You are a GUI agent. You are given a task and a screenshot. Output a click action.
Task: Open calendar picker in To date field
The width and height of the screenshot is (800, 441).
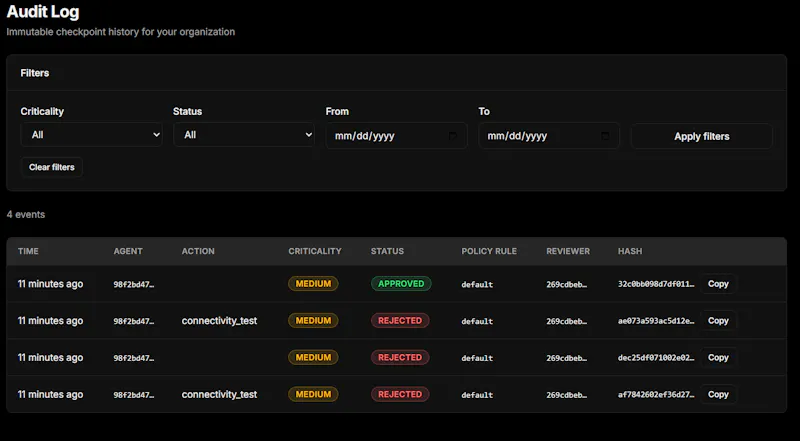click(605, 136)
